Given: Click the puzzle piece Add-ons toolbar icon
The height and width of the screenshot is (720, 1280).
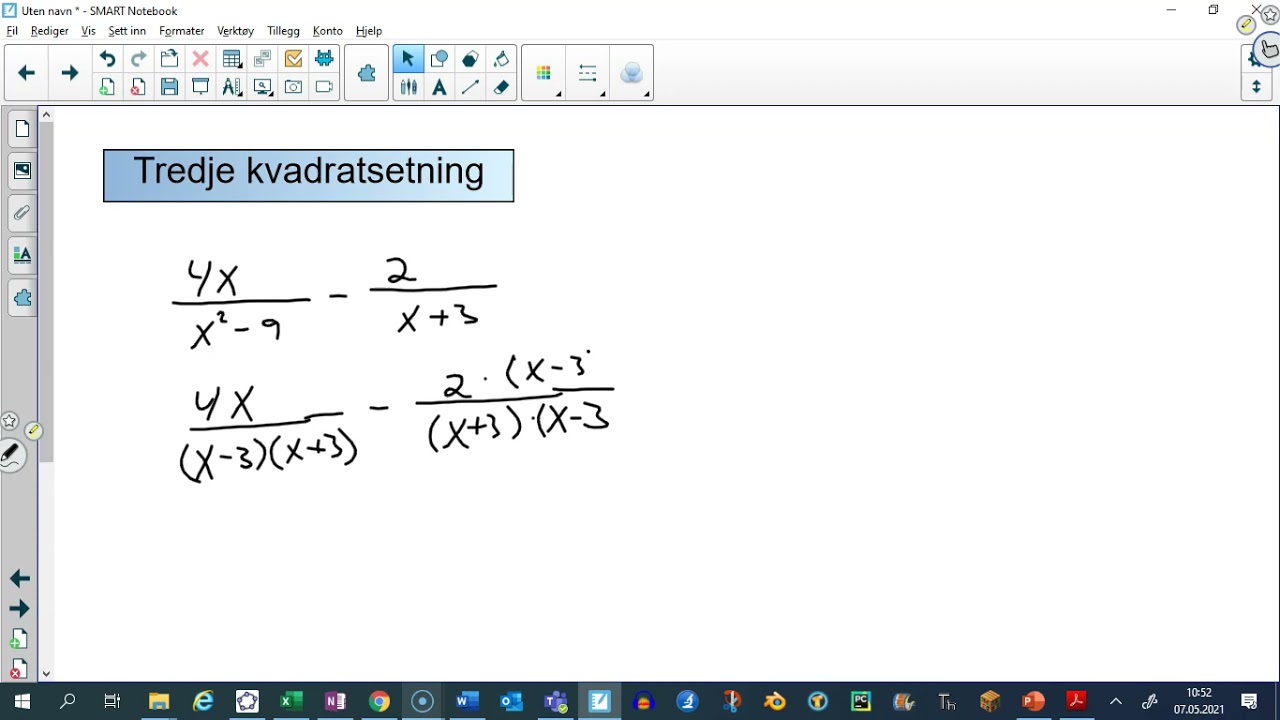Looking at the screenshot, I should [x=367, y=73].
